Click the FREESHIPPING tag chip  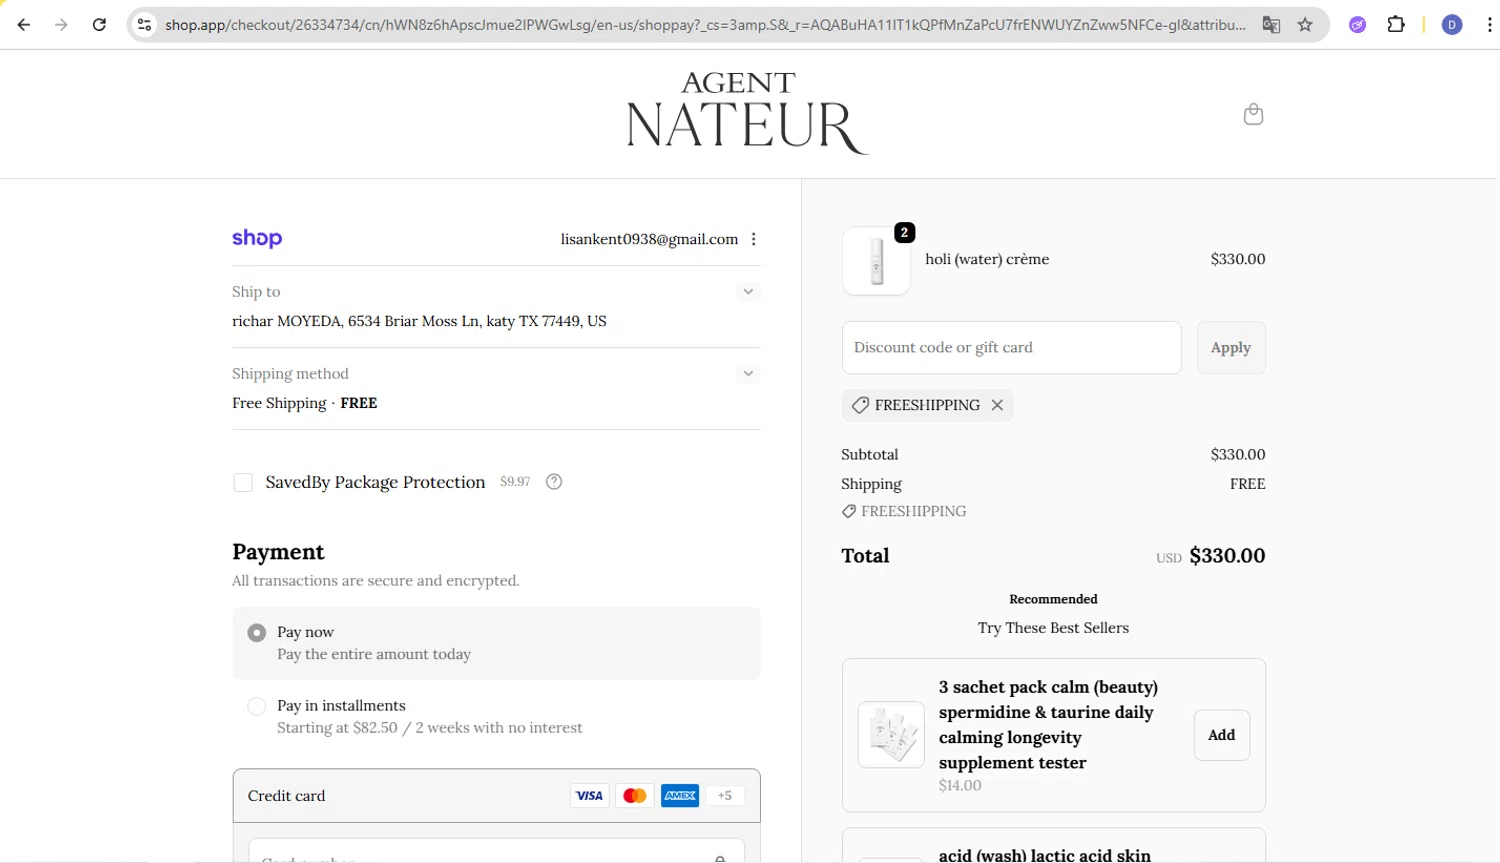click(x=927, y=405)
